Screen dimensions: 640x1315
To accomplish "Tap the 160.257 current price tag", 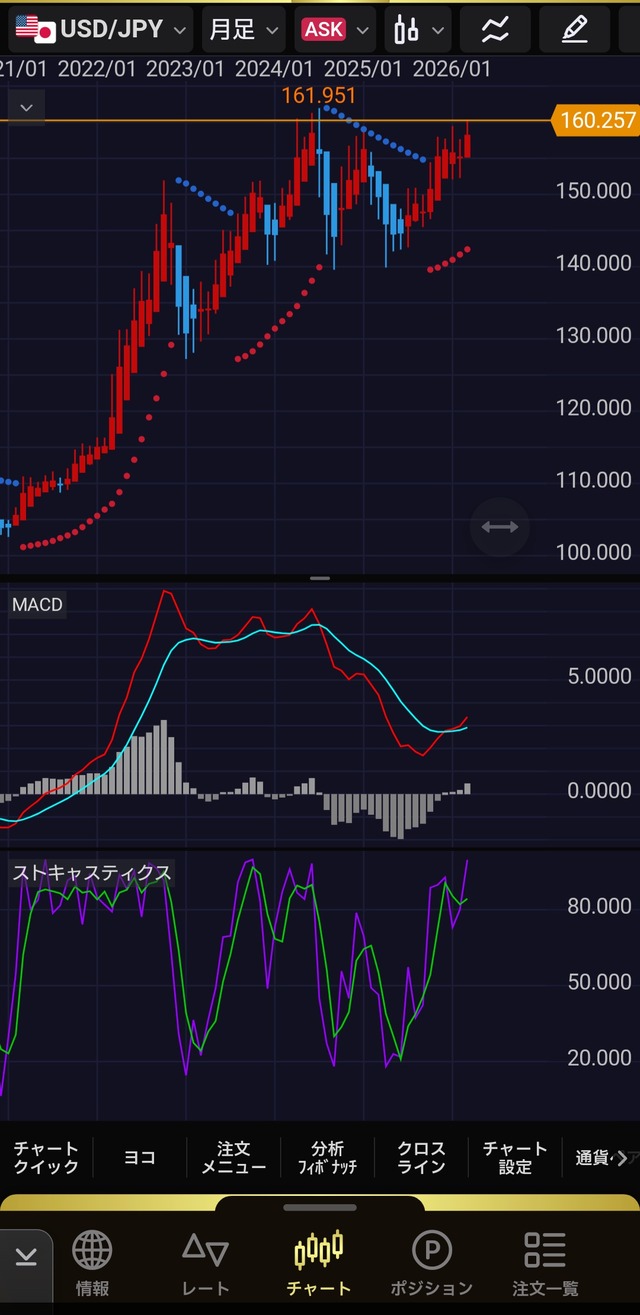I will (x=598, y=121).
